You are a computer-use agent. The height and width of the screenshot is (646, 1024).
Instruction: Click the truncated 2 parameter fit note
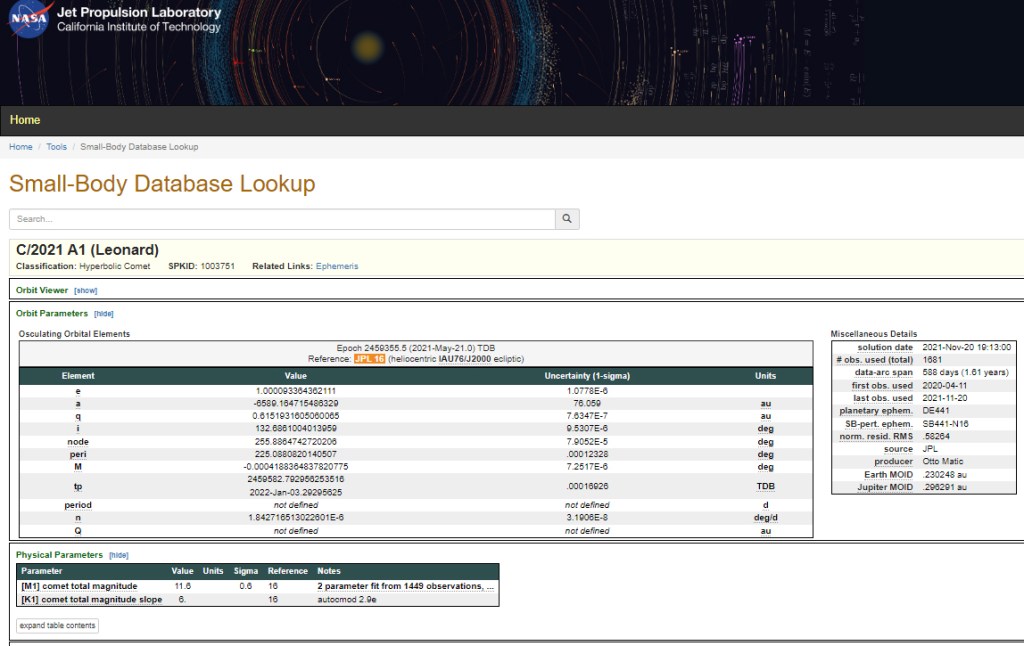(405, 586)
